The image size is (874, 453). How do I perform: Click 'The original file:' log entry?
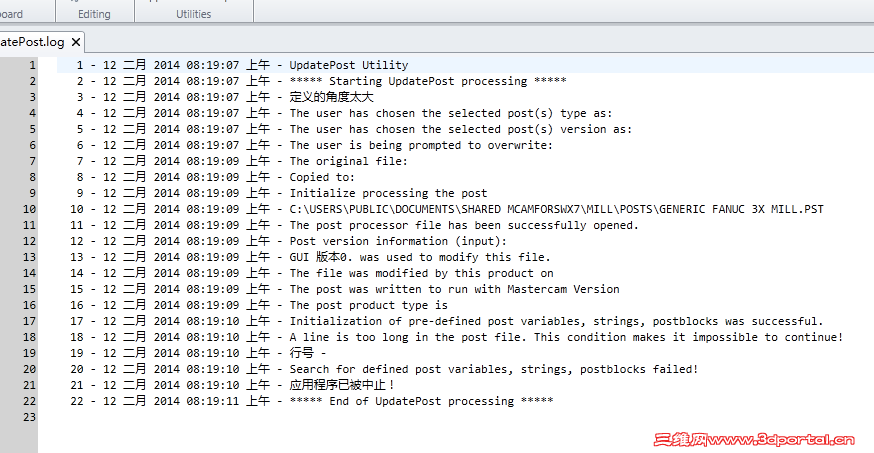[348, 161]
